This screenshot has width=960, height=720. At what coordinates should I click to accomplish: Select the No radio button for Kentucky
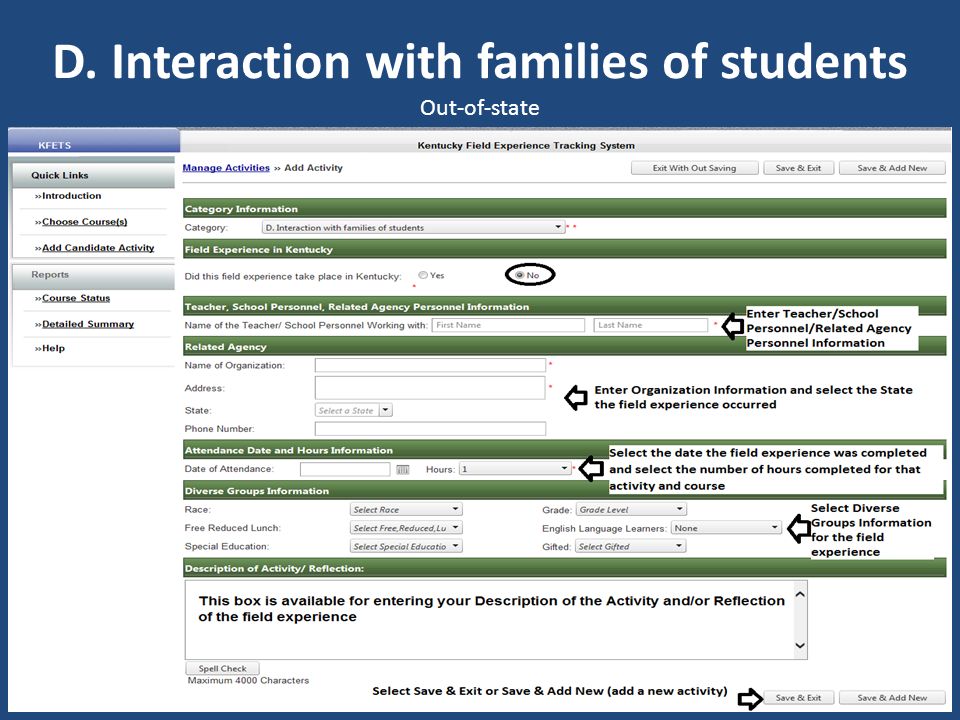click(520, 276)
